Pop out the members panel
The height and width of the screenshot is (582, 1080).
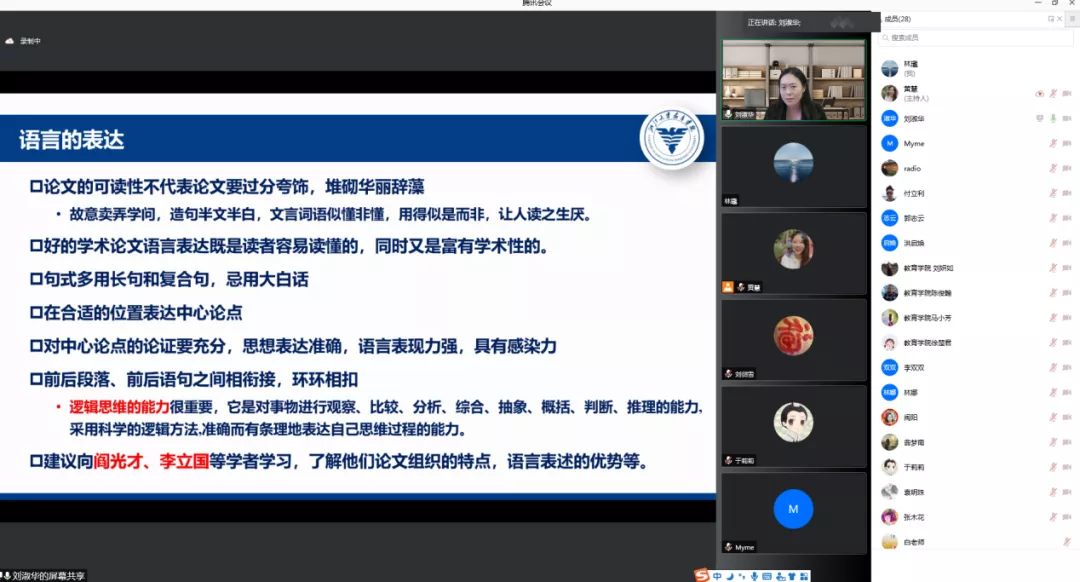(1050, 19)
